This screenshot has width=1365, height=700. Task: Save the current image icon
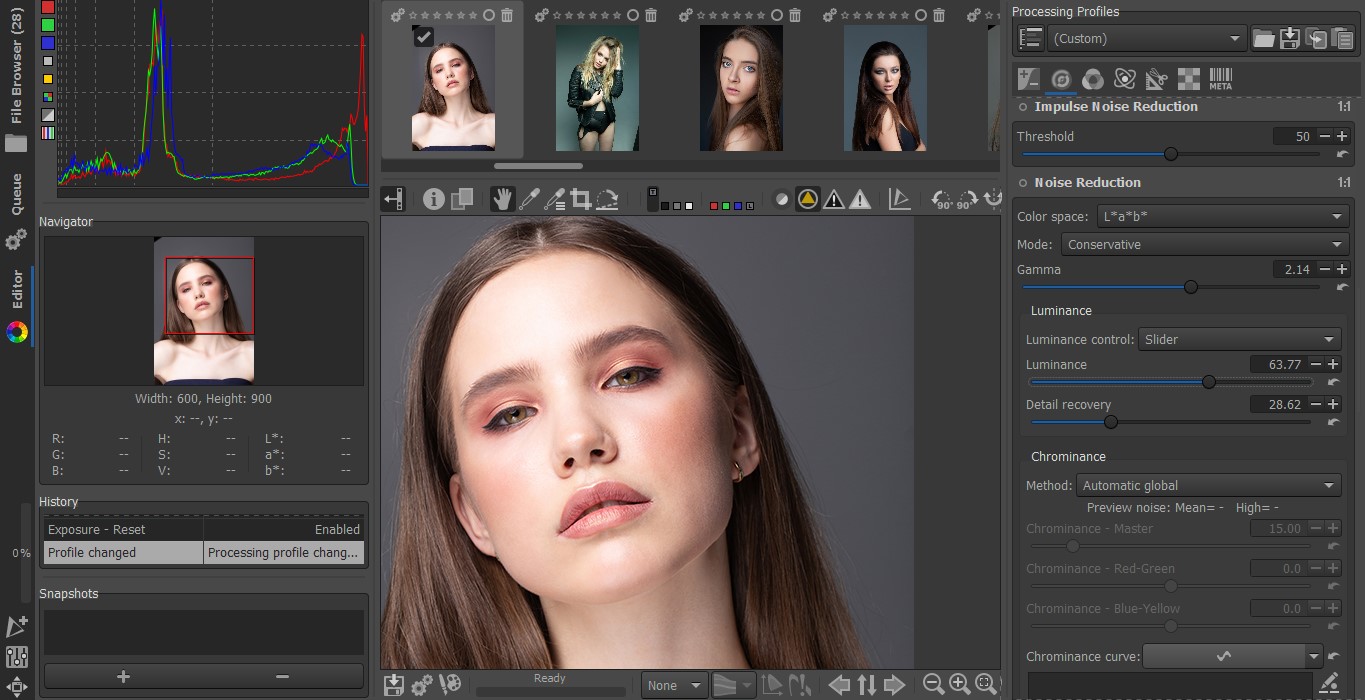(394, 685)
